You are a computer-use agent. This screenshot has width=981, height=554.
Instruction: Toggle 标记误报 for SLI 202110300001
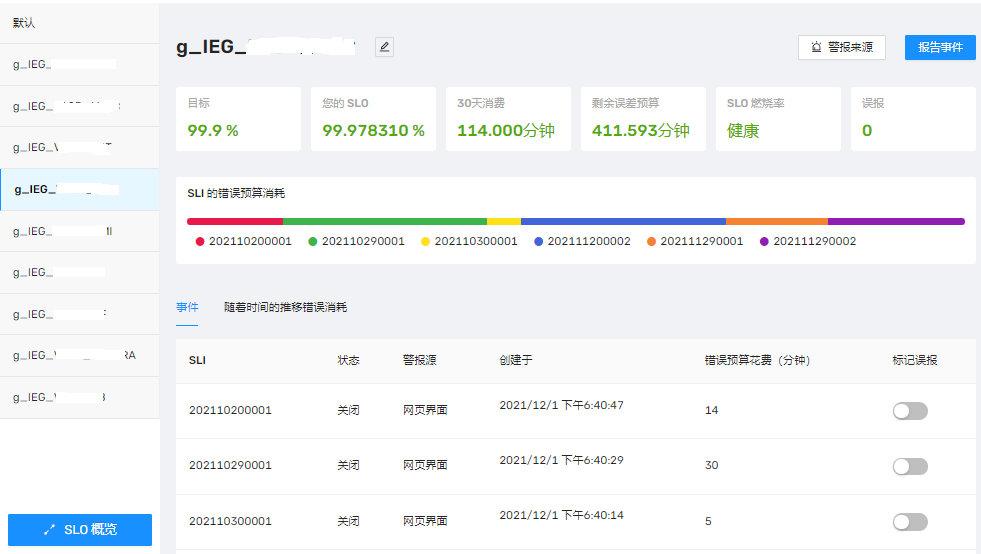910,521
